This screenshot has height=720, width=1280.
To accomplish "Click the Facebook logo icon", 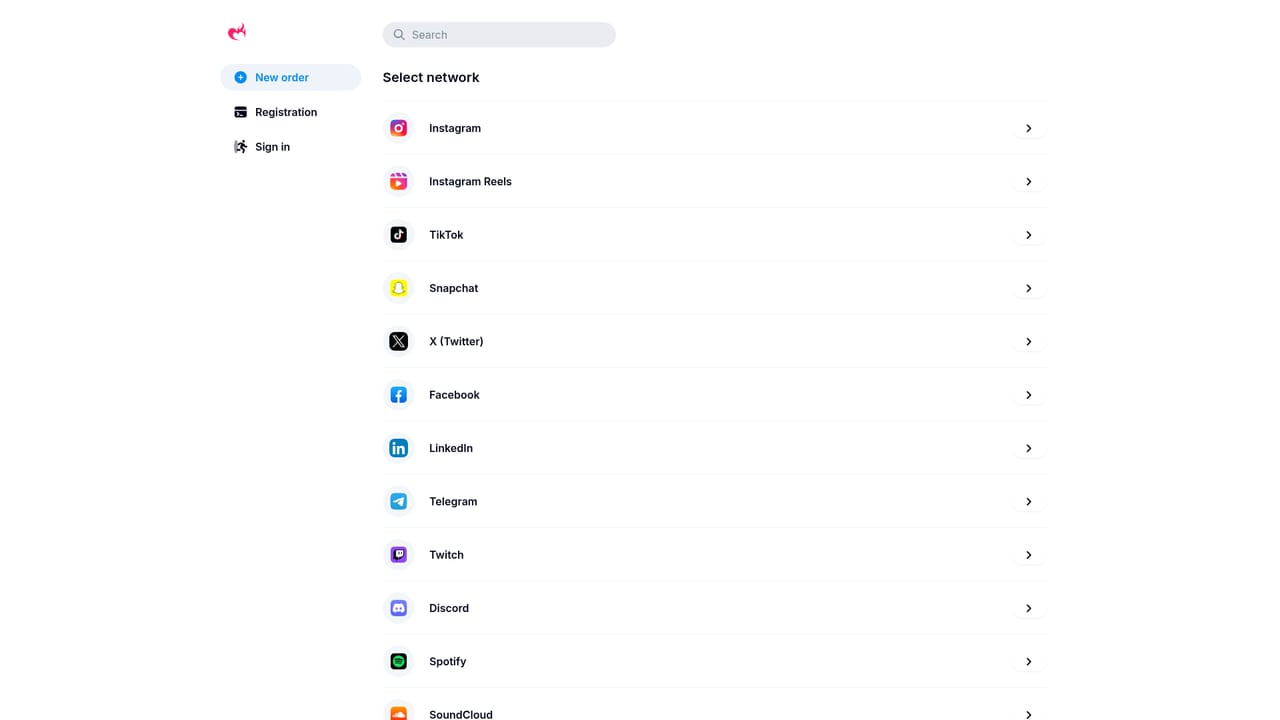I will [x=398, y=395].
